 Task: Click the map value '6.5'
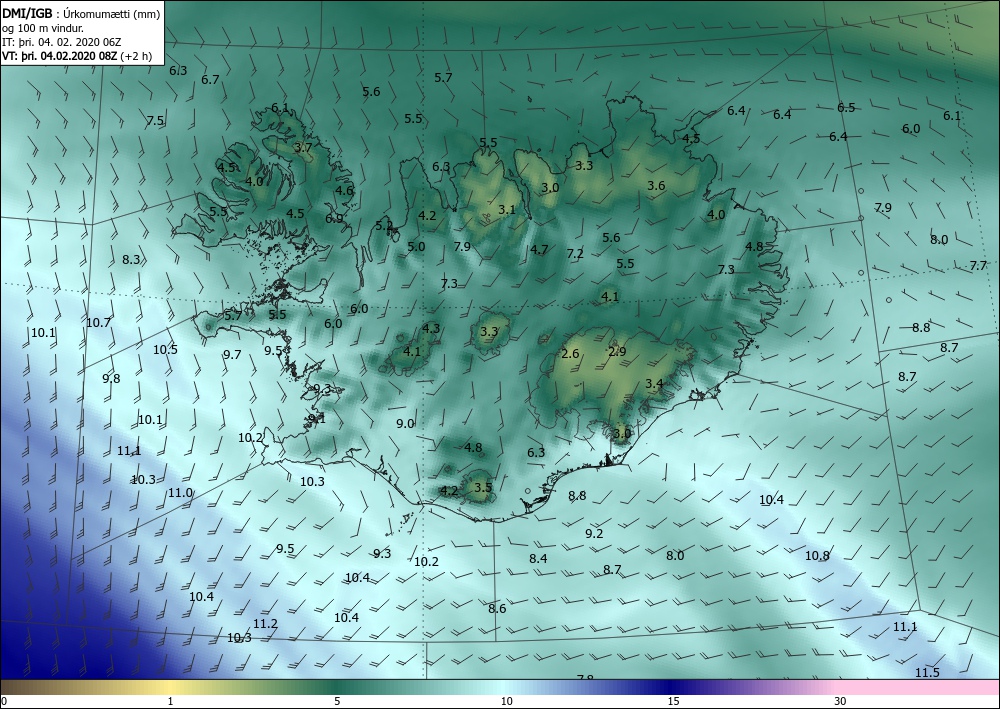pos(846,107)
